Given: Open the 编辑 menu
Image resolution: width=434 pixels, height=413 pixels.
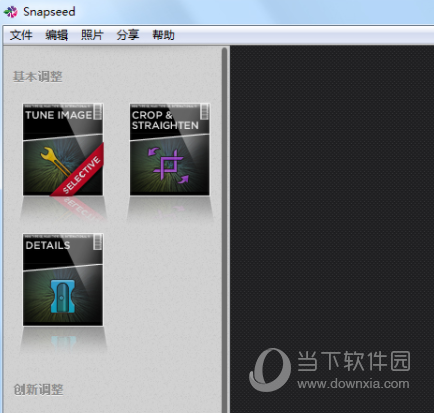Looking at the screenshot, I should click(x=57, y=35).
